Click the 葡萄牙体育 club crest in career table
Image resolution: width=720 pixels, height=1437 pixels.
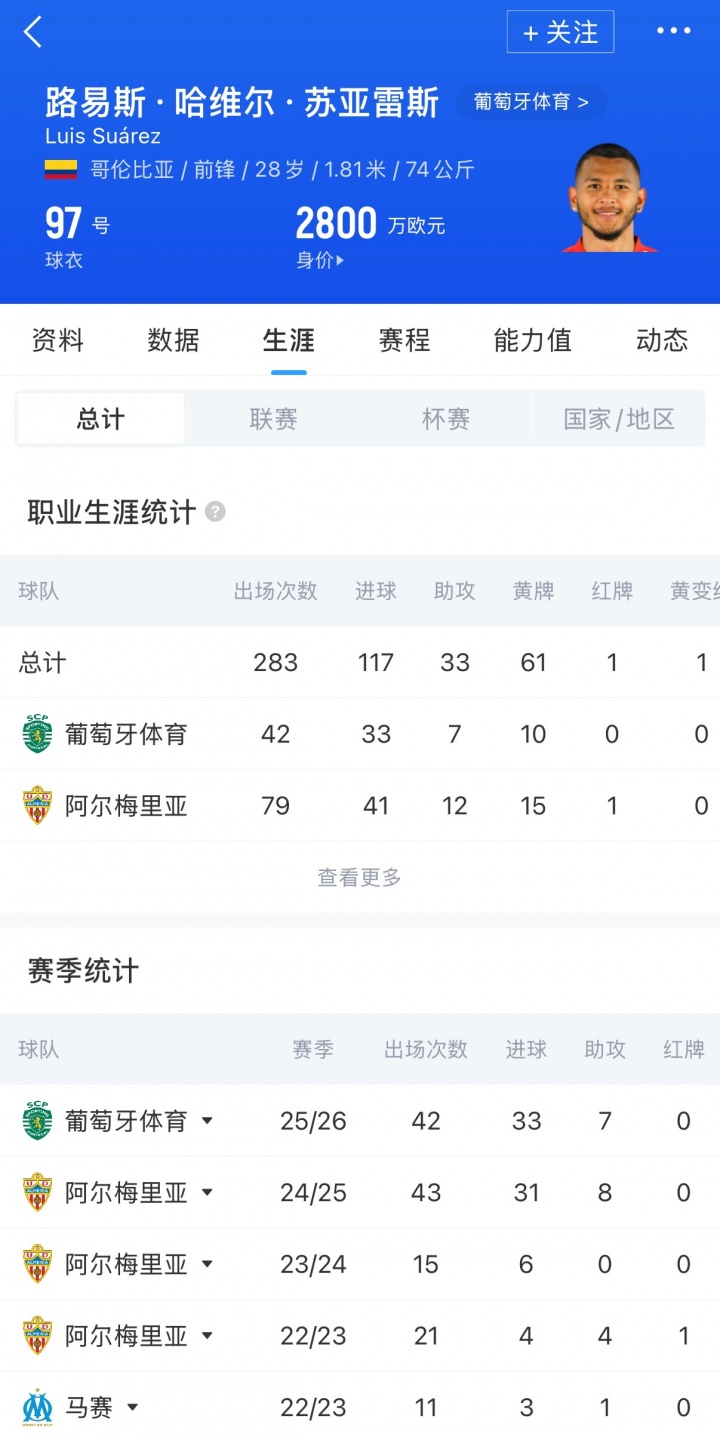(38, 733)
